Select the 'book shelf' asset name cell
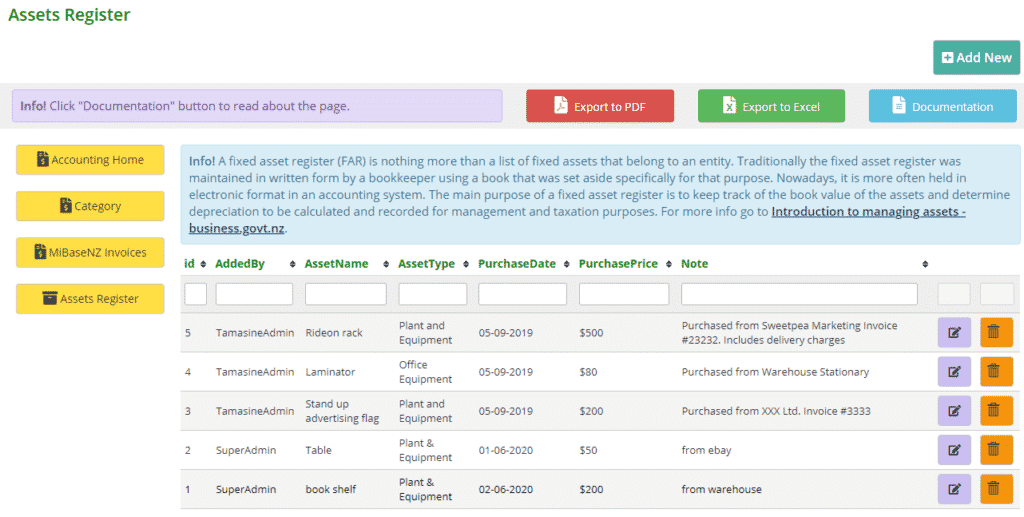The height and width of the screenshot is (517, 1024). (331, 490)
